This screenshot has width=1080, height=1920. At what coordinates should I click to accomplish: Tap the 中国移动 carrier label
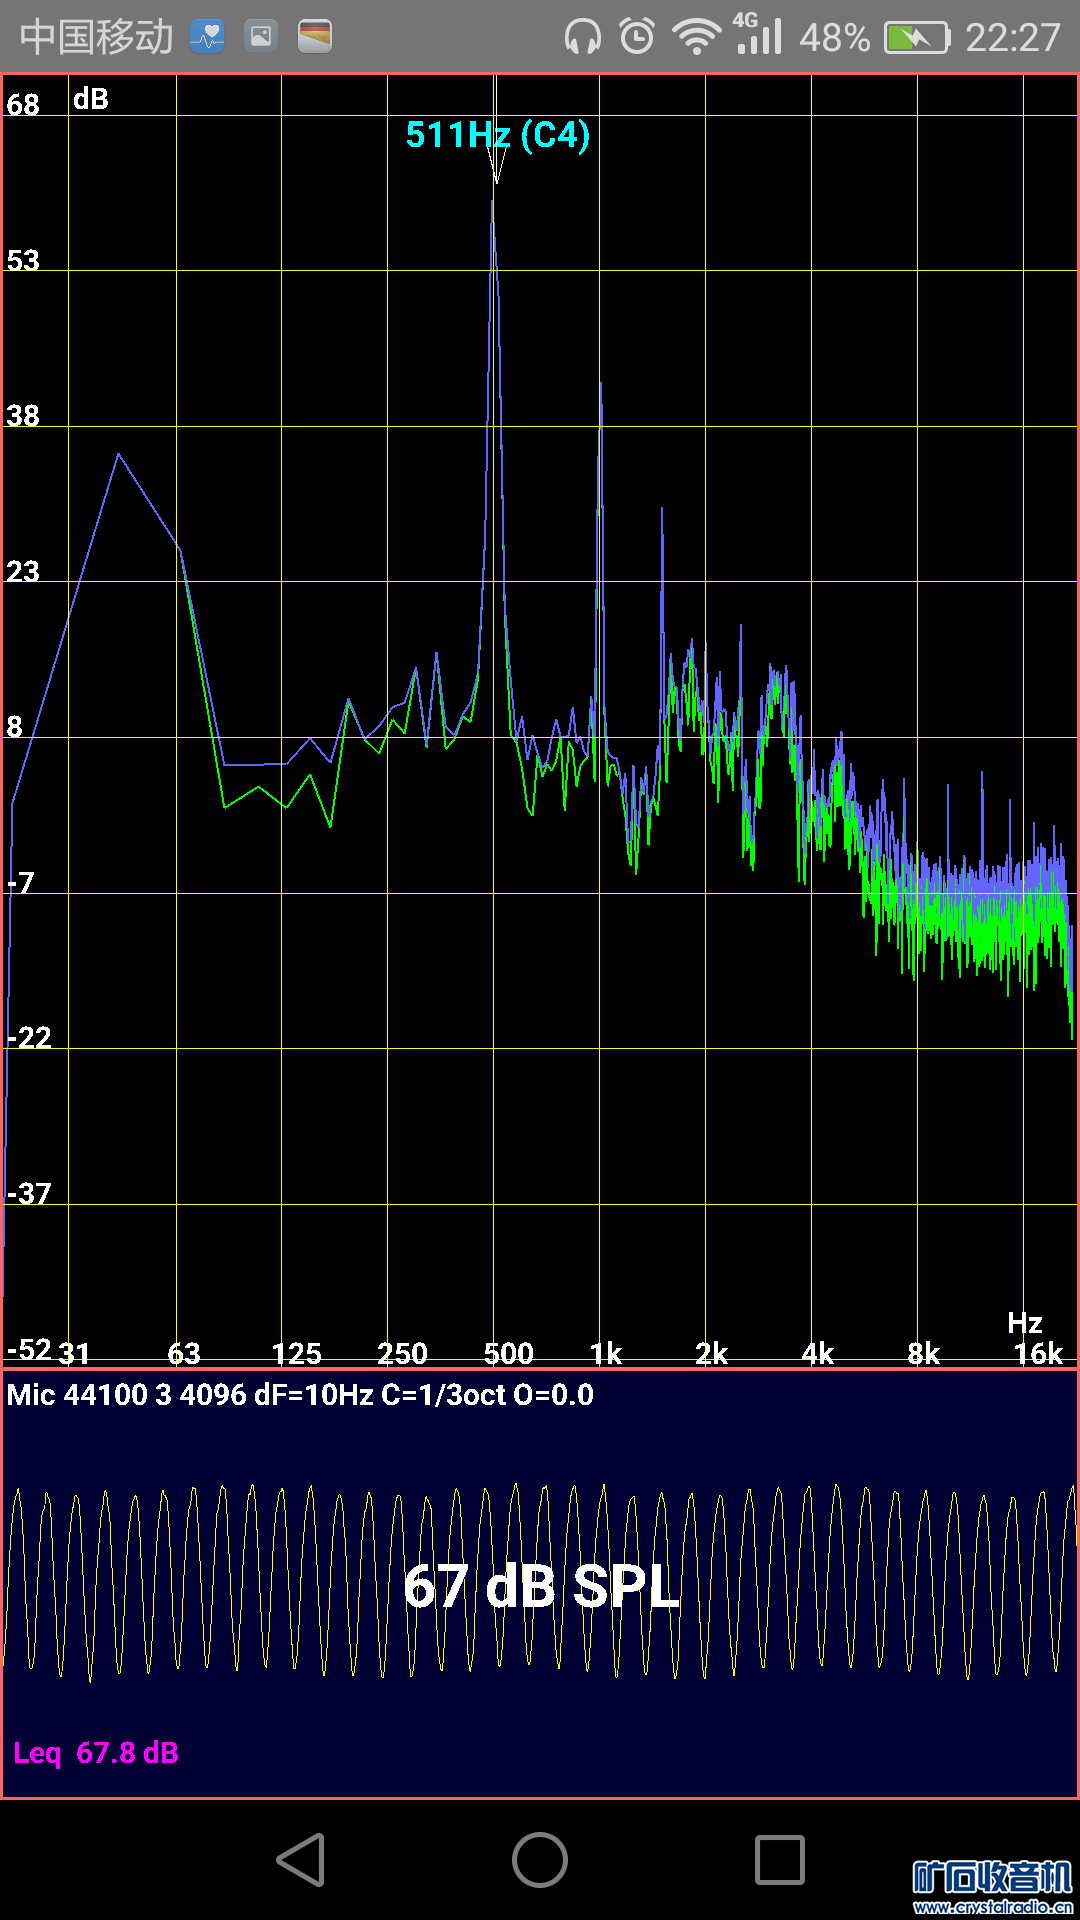point(96,37)
